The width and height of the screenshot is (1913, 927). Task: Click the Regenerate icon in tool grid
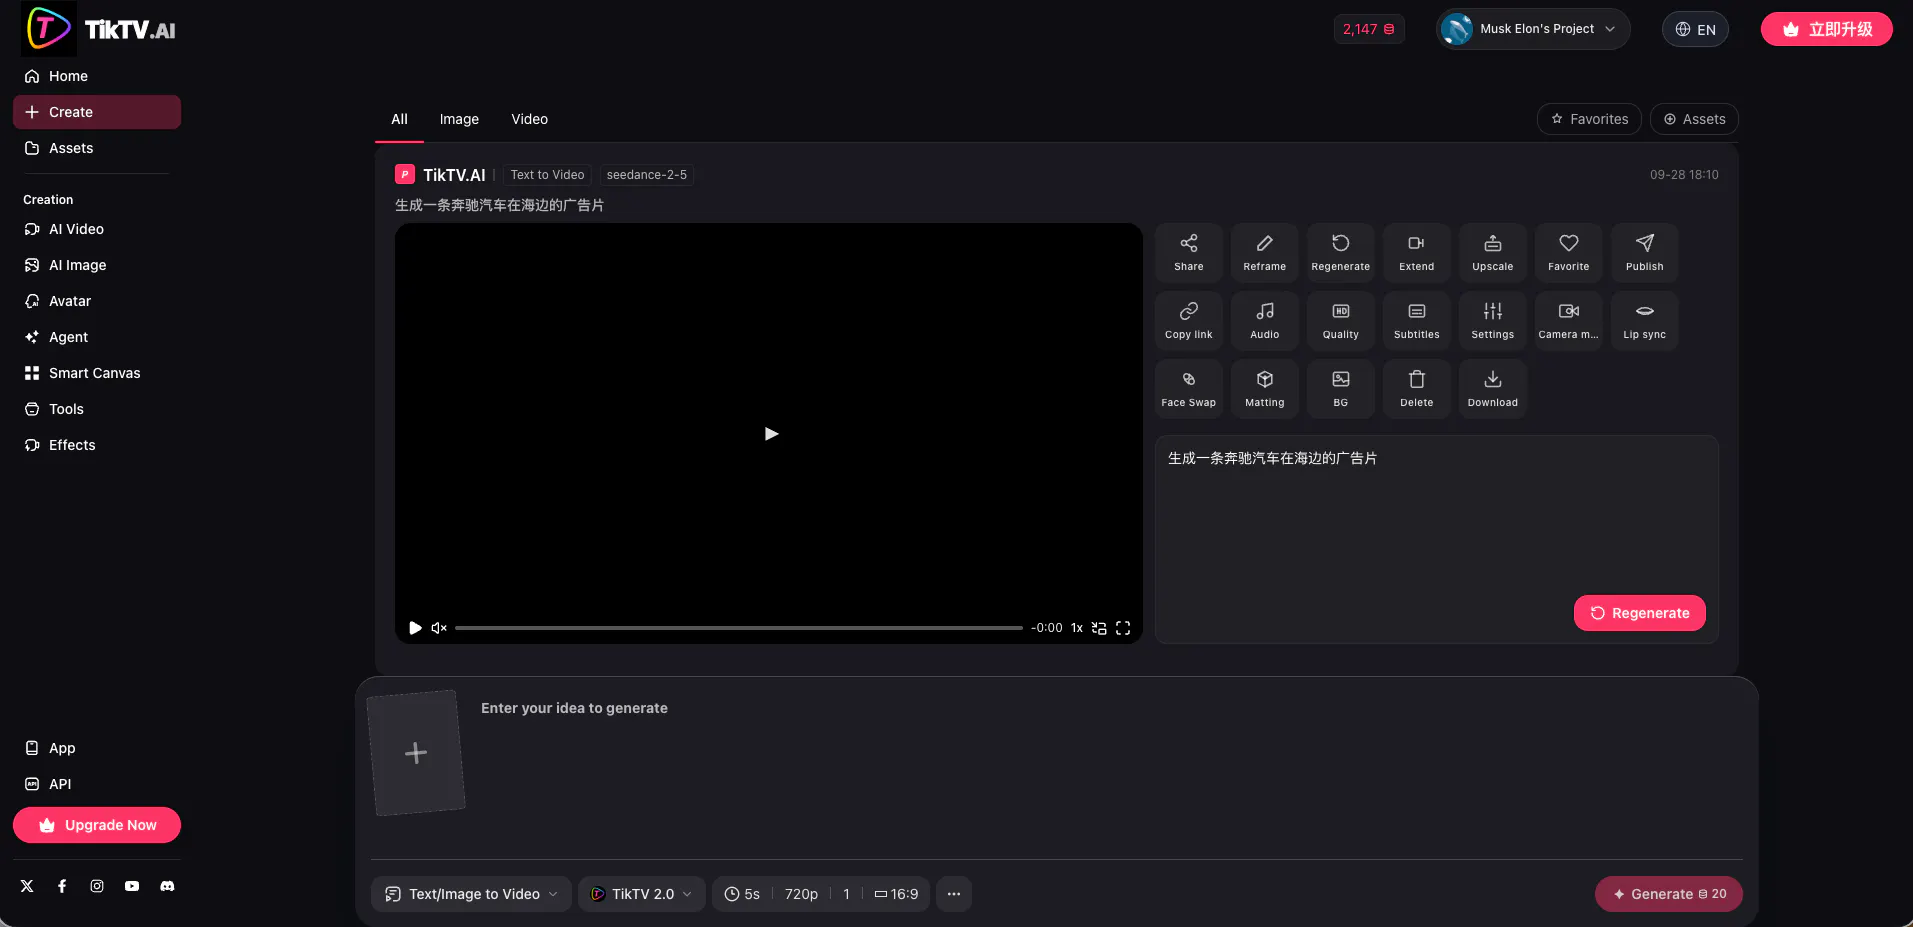[1340, 252]
